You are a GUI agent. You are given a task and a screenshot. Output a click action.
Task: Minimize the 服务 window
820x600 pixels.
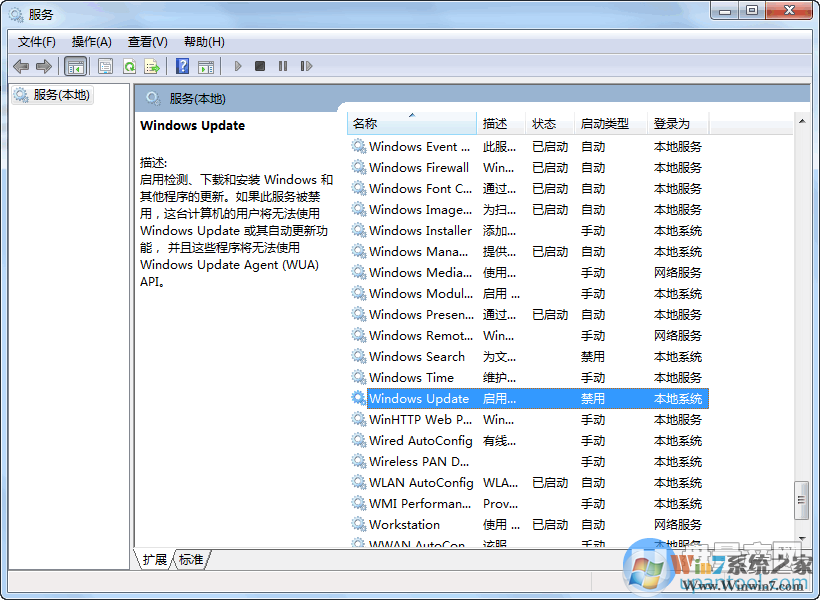pos(725,10)
